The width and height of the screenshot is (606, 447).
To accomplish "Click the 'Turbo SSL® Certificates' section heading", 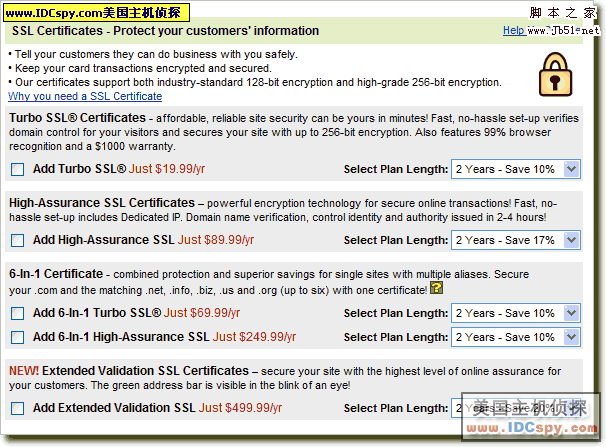I will point(79,119).
